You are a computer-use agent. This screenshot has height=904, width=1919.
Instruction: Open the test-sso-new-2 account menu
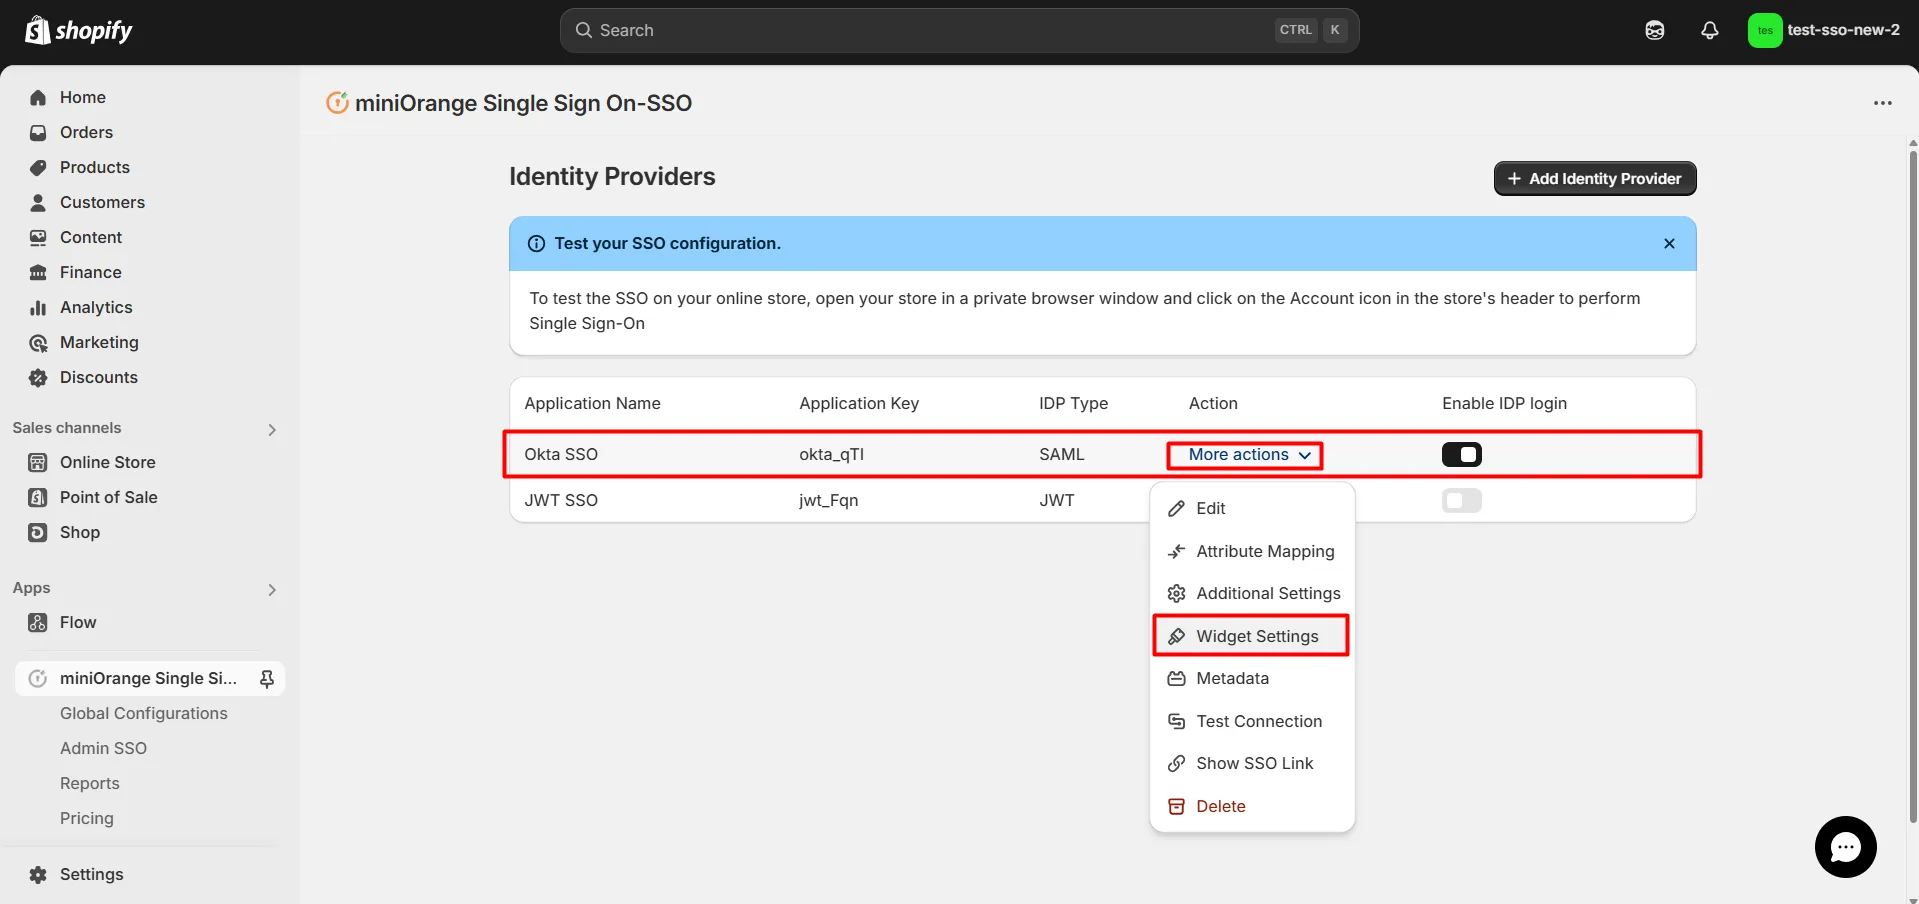click(x=1824, y=30)
